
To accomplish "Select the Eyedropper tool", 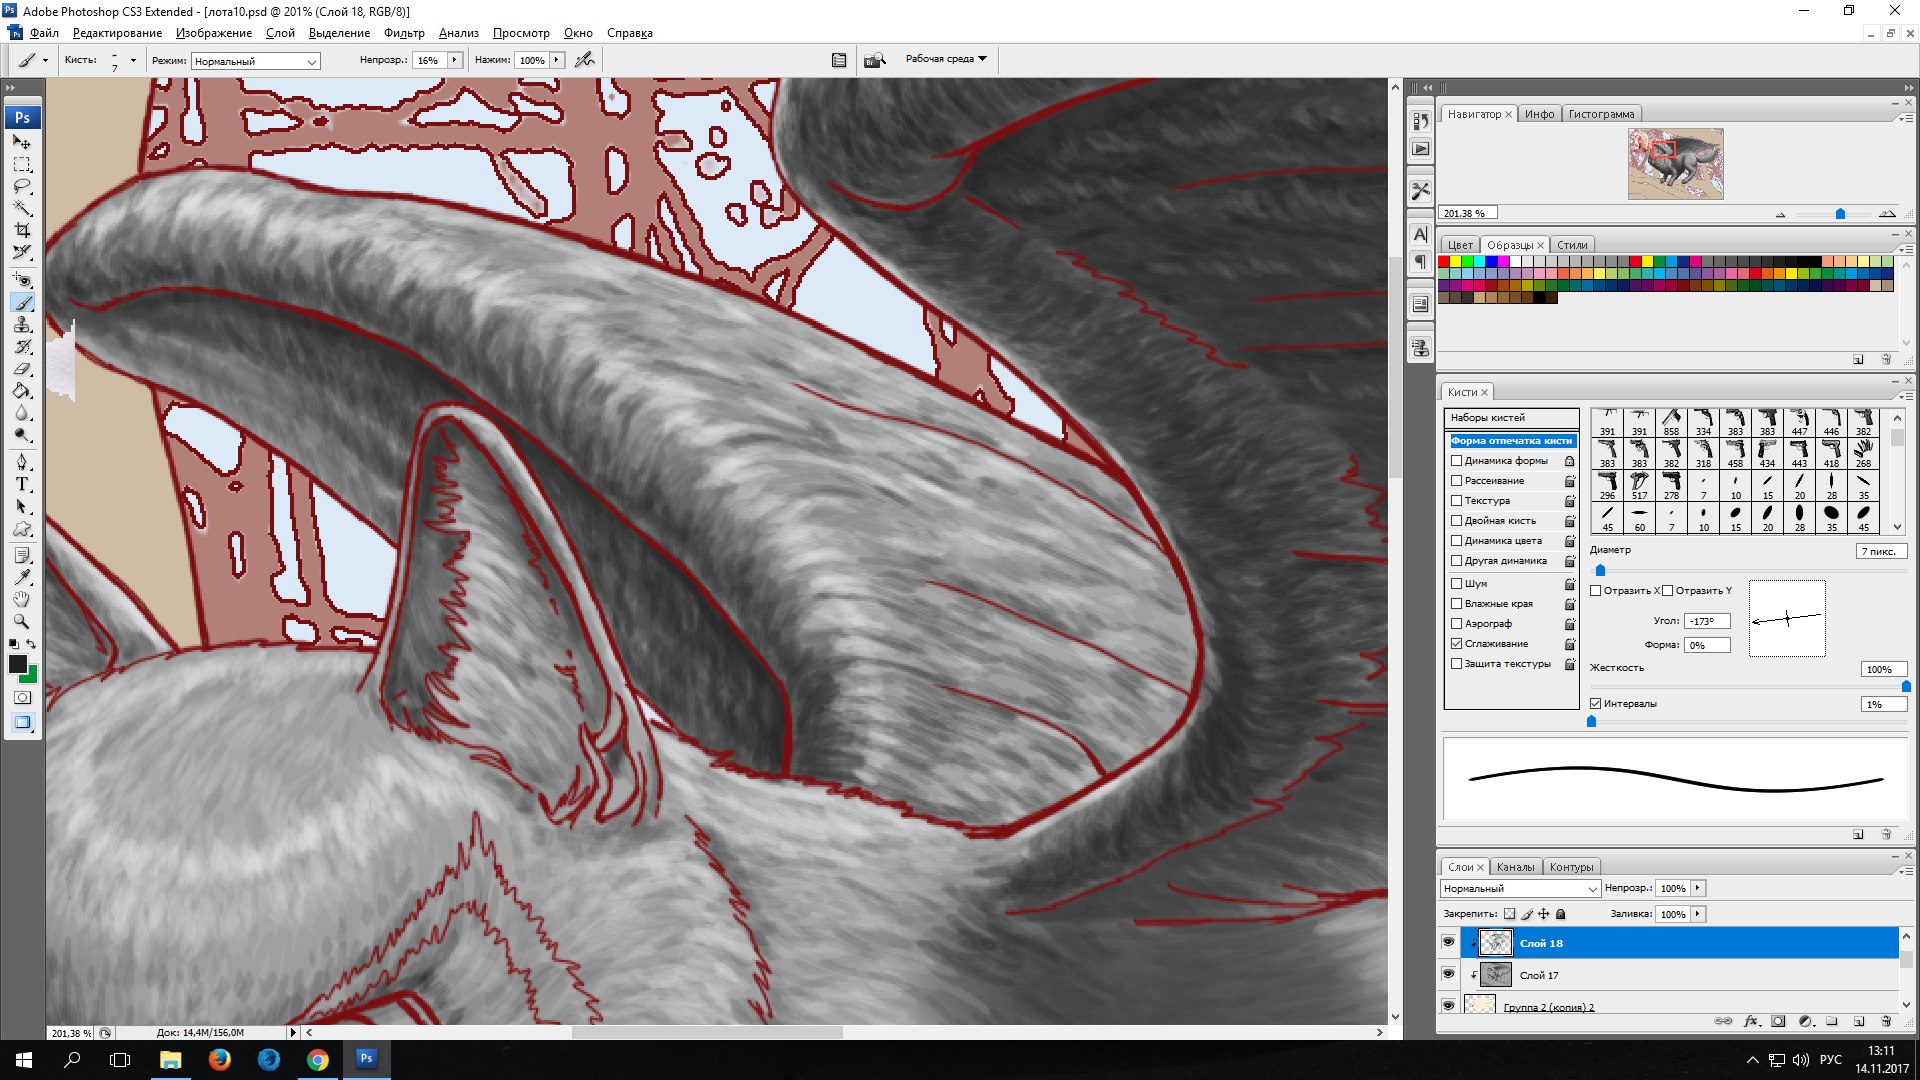I will coord(22,577).
